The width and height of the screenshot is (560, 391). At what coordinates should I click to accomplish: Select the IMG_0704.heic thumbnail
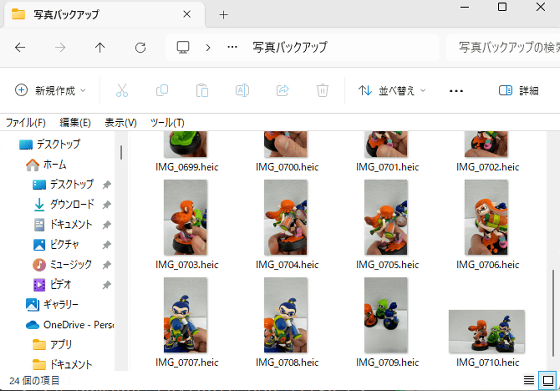286,217
